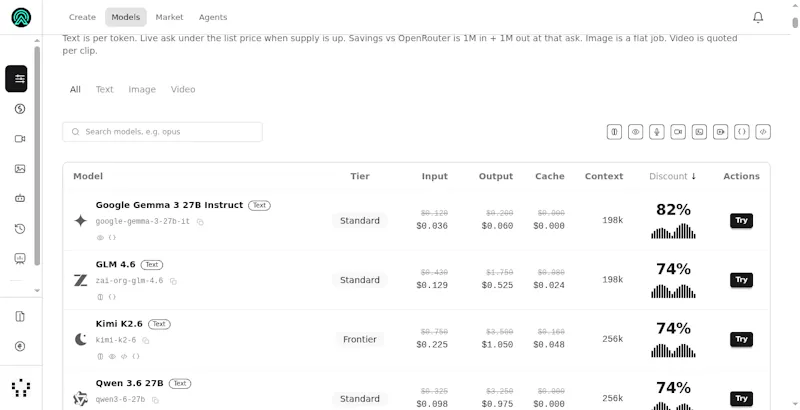Click the sidebar scroll-up arrow
Screen dimensions: 800x410
coord(37,40)
